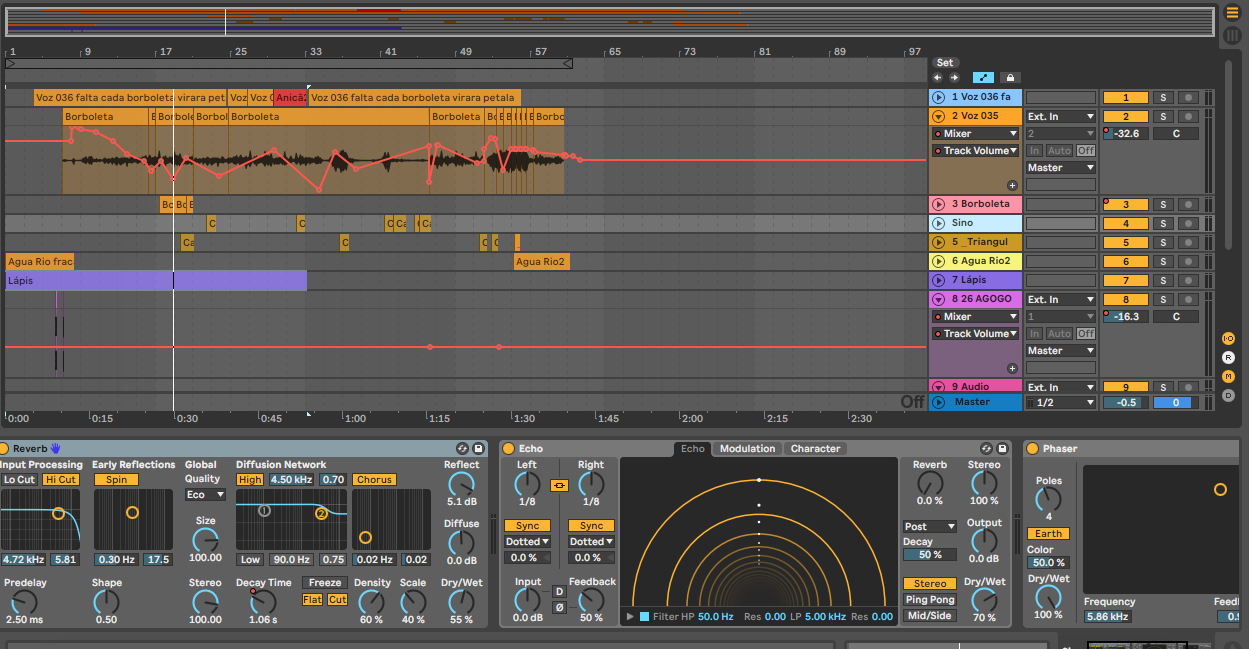Switch to Echo Modulation tab
1249x649 pixels.
click(747, 449)
